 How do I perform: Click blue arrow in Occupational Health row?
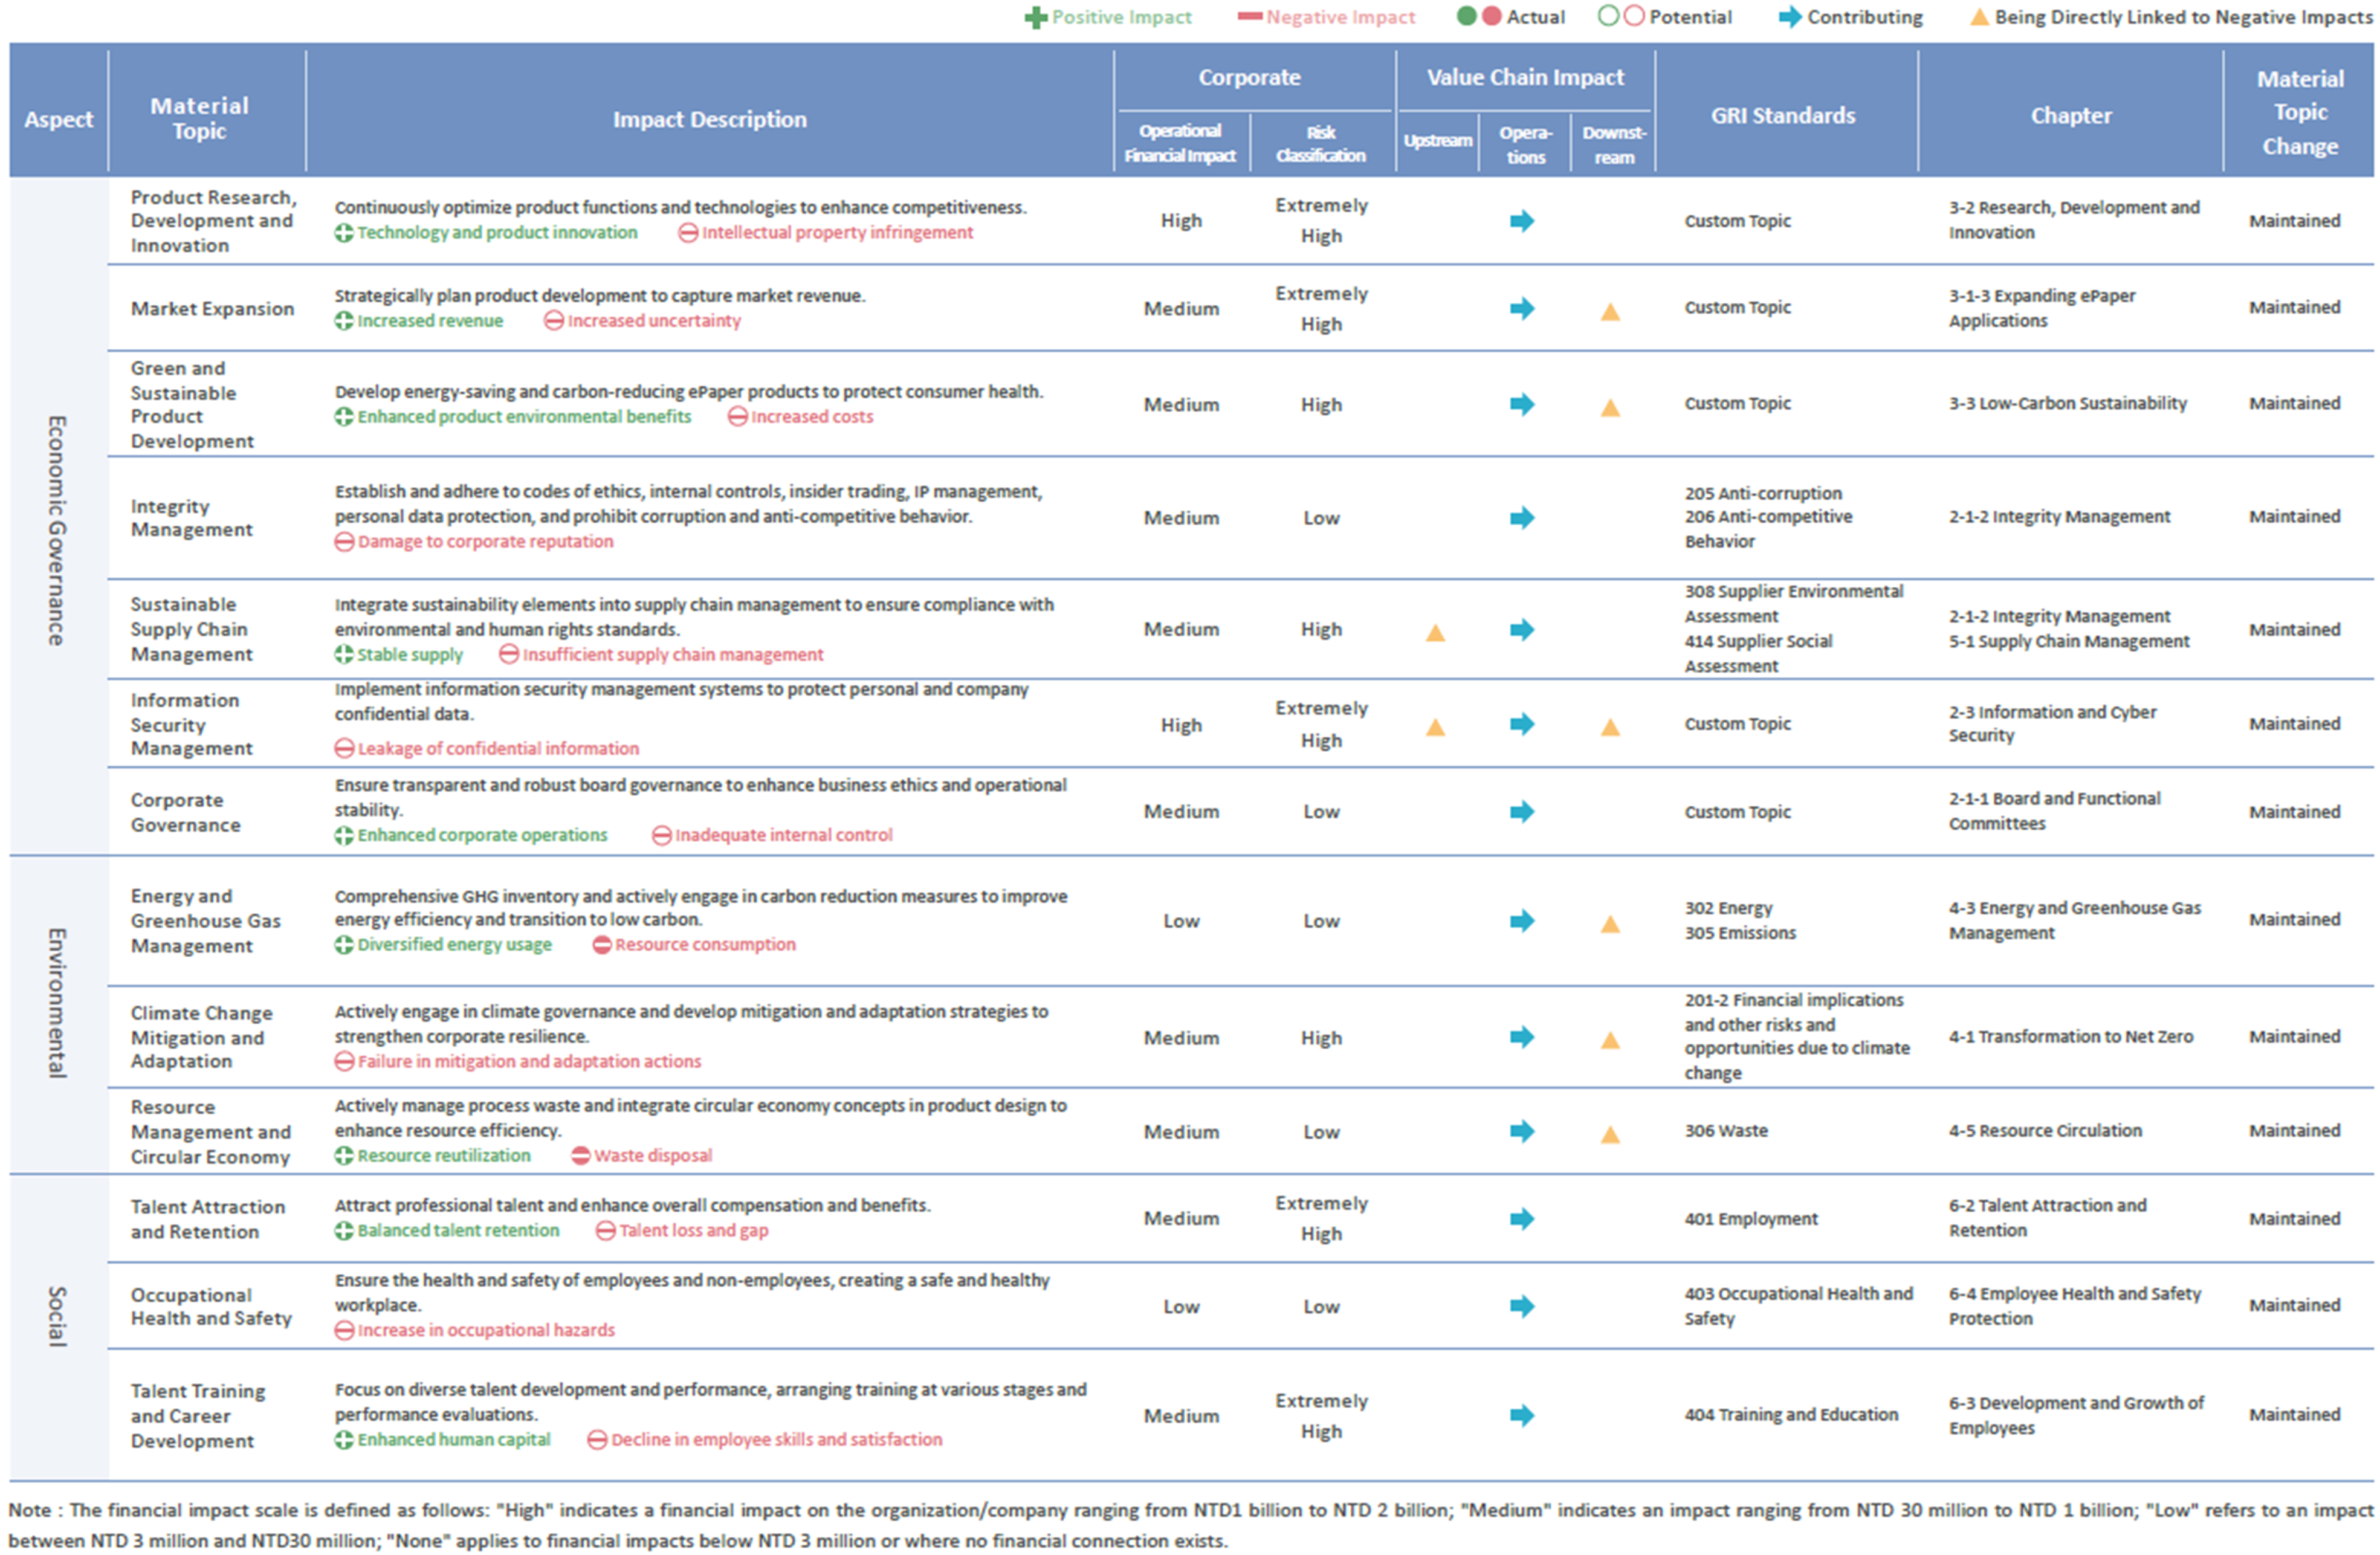(x=1522, y=1306)
